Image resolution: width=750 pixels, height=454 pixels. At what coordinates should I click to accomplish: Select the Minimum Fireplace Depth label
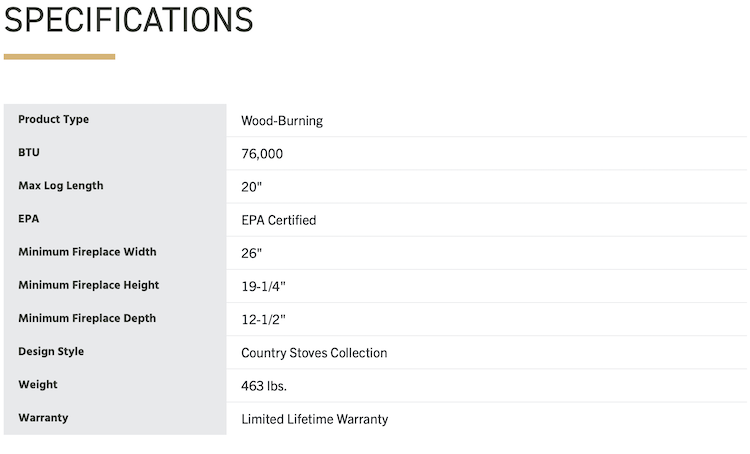pos(87,318)
